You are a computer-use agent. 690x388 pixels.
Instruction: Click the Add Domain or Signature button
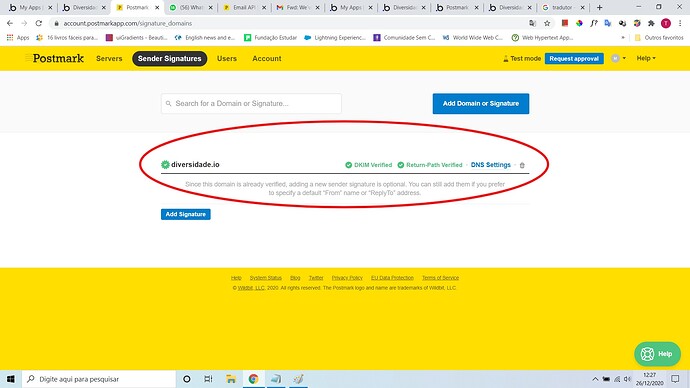pos(481,103)
